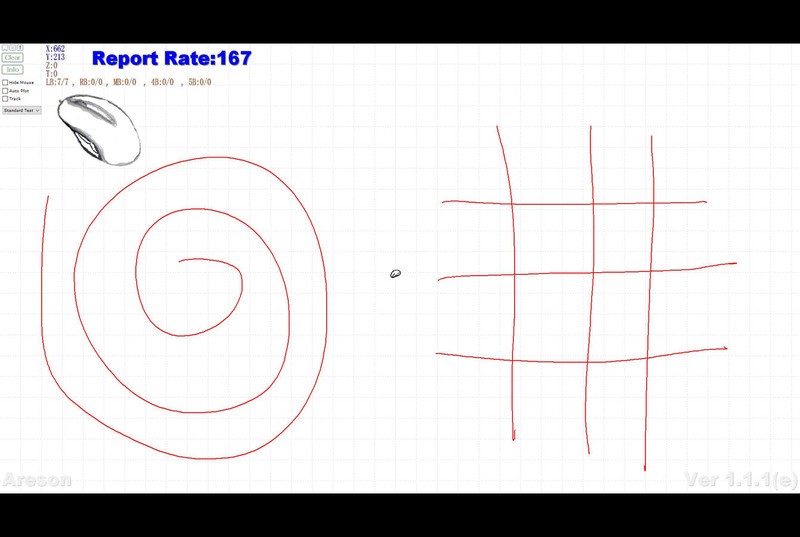Toggle the Auto Plot checkbox
This screenshot has width=800, height=537.
(5, 91)
